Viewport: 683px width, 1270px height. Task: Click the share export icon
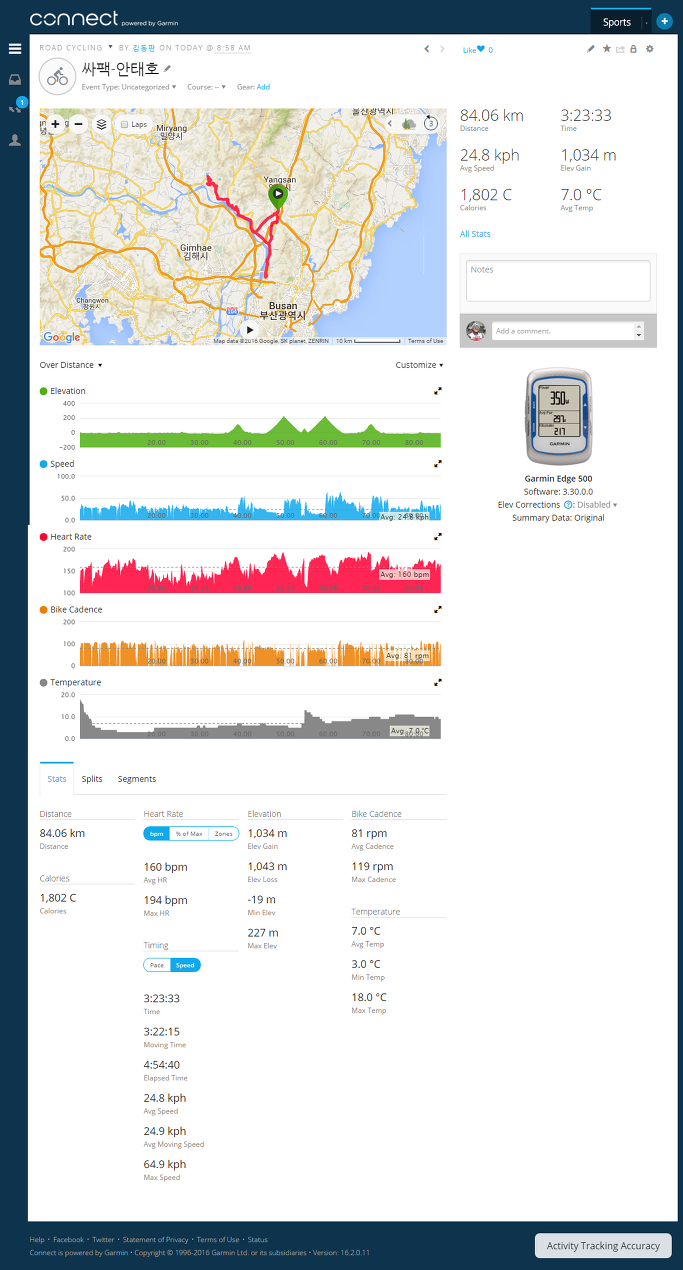pyautogui.click(x=620, y=48)
